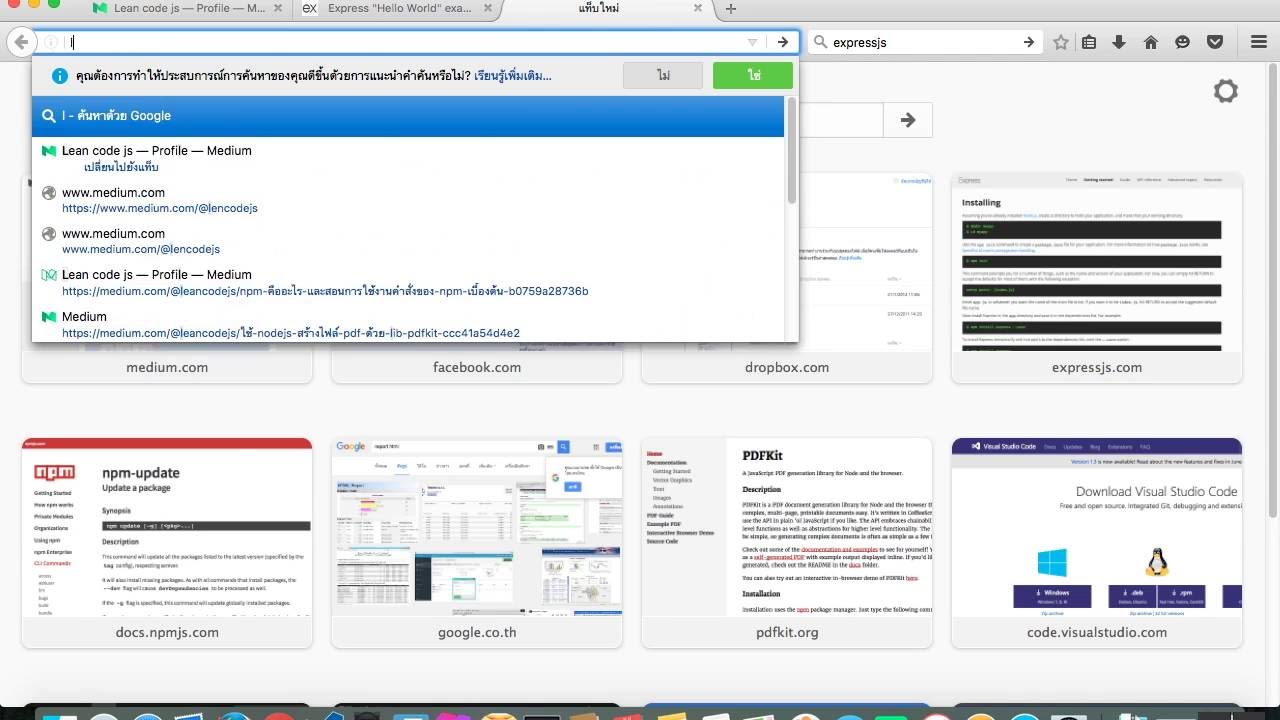Go to the home page icon
The width and height of the screenshot is (1280, 720).
tap(1151, 42)
